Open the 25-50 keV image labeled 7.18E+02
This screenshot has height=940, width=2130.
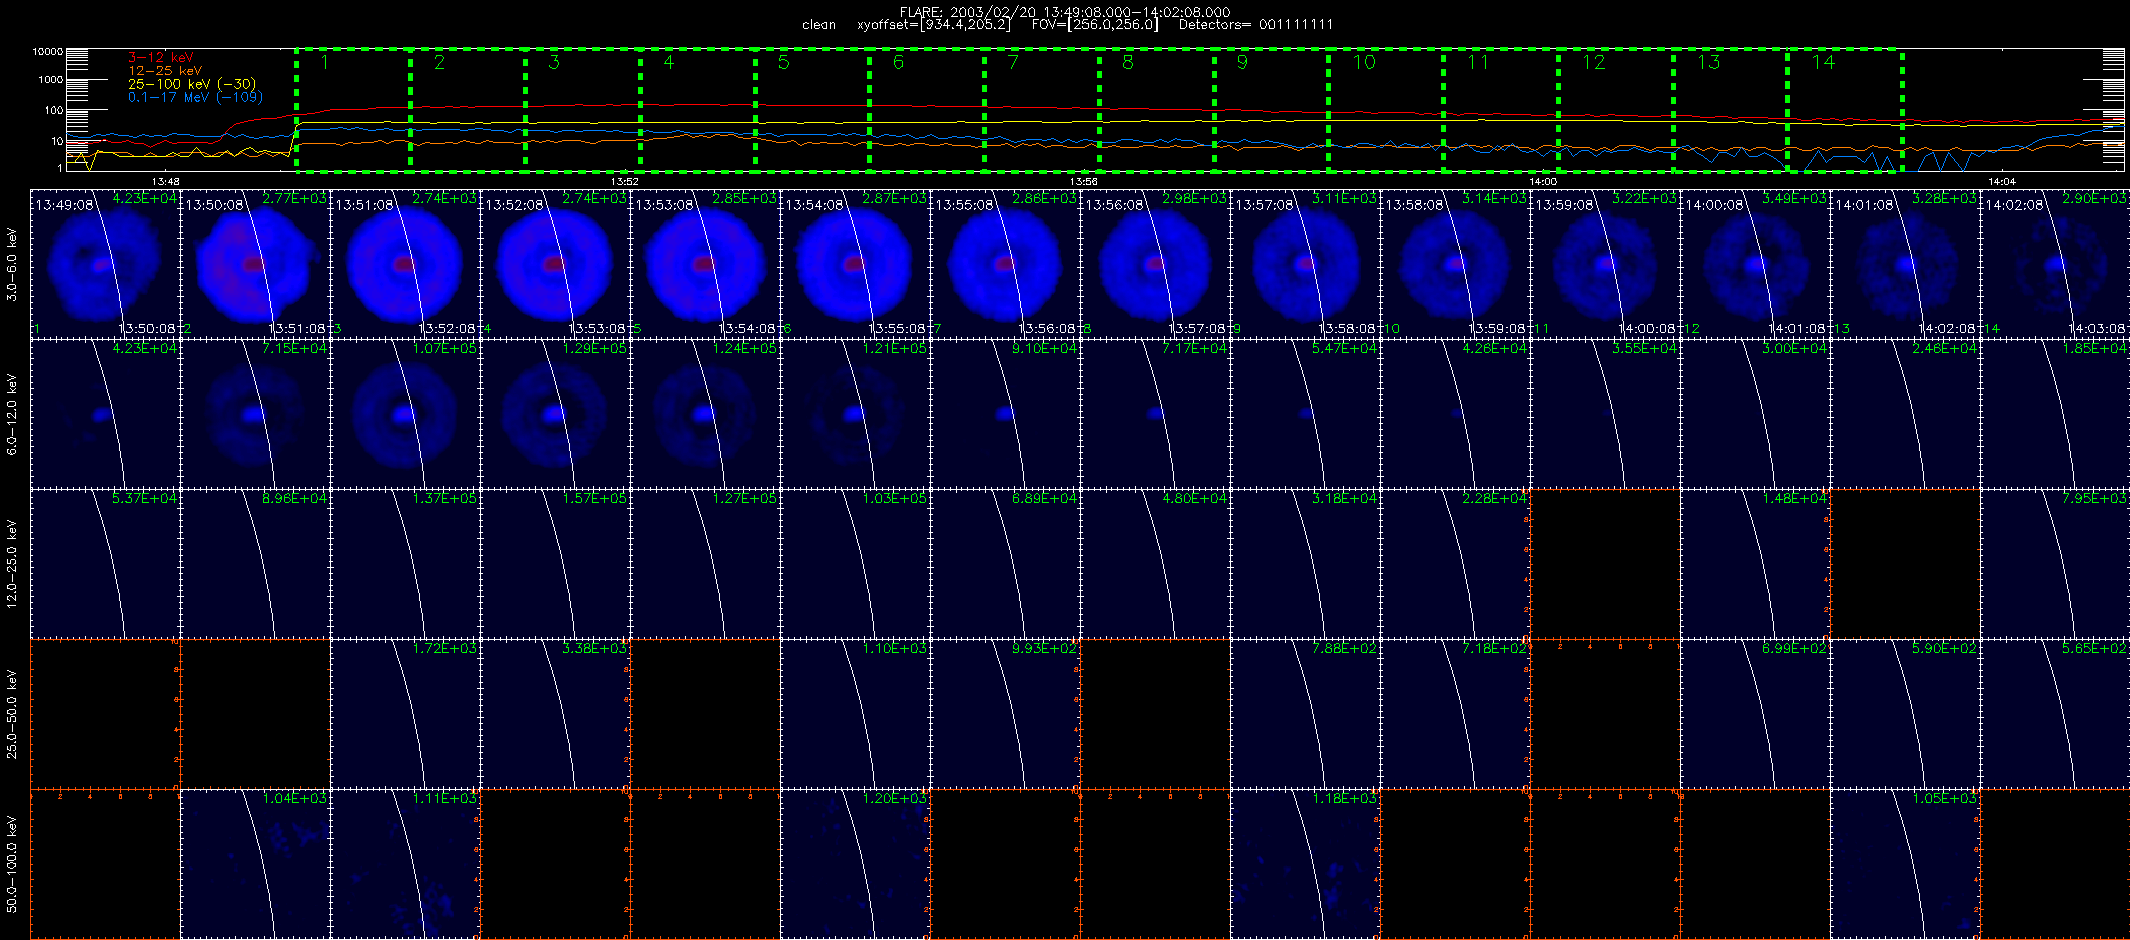point(1456,714)
